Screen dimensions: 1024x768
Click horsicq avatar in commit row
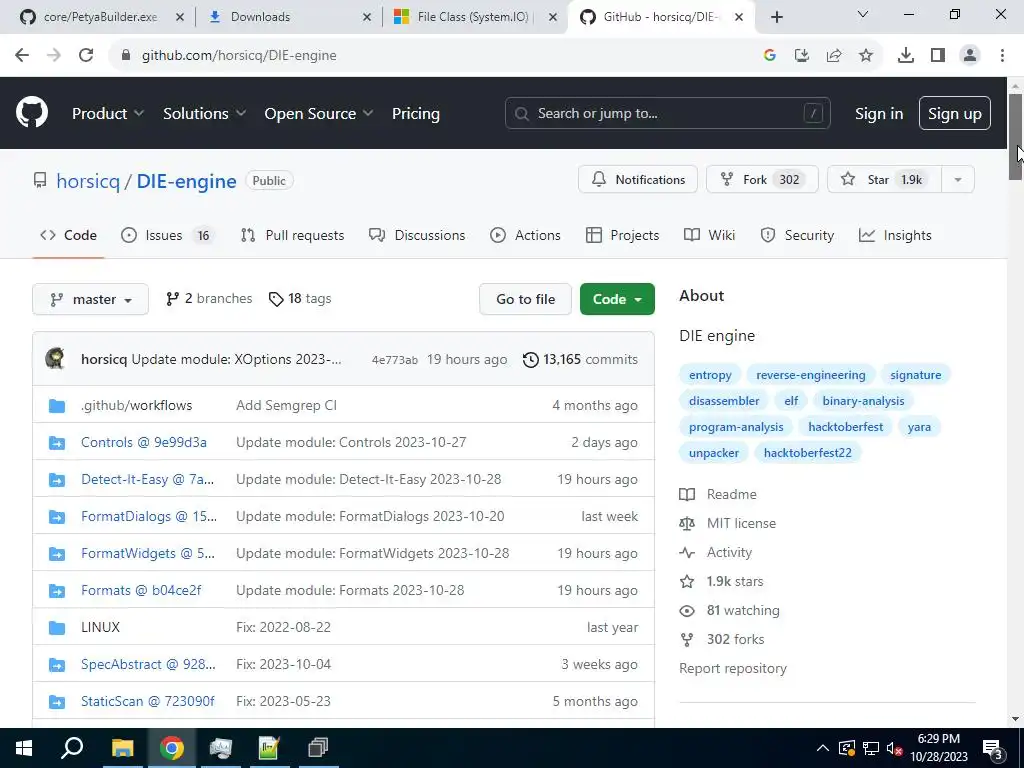pos(55,359)
